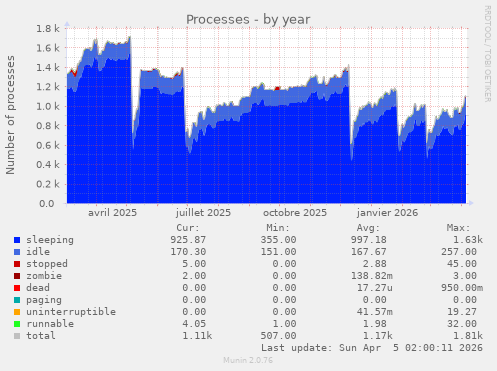Click the 'stopped' legend label
Screen dimensions: 497x371
coord(47,264)
